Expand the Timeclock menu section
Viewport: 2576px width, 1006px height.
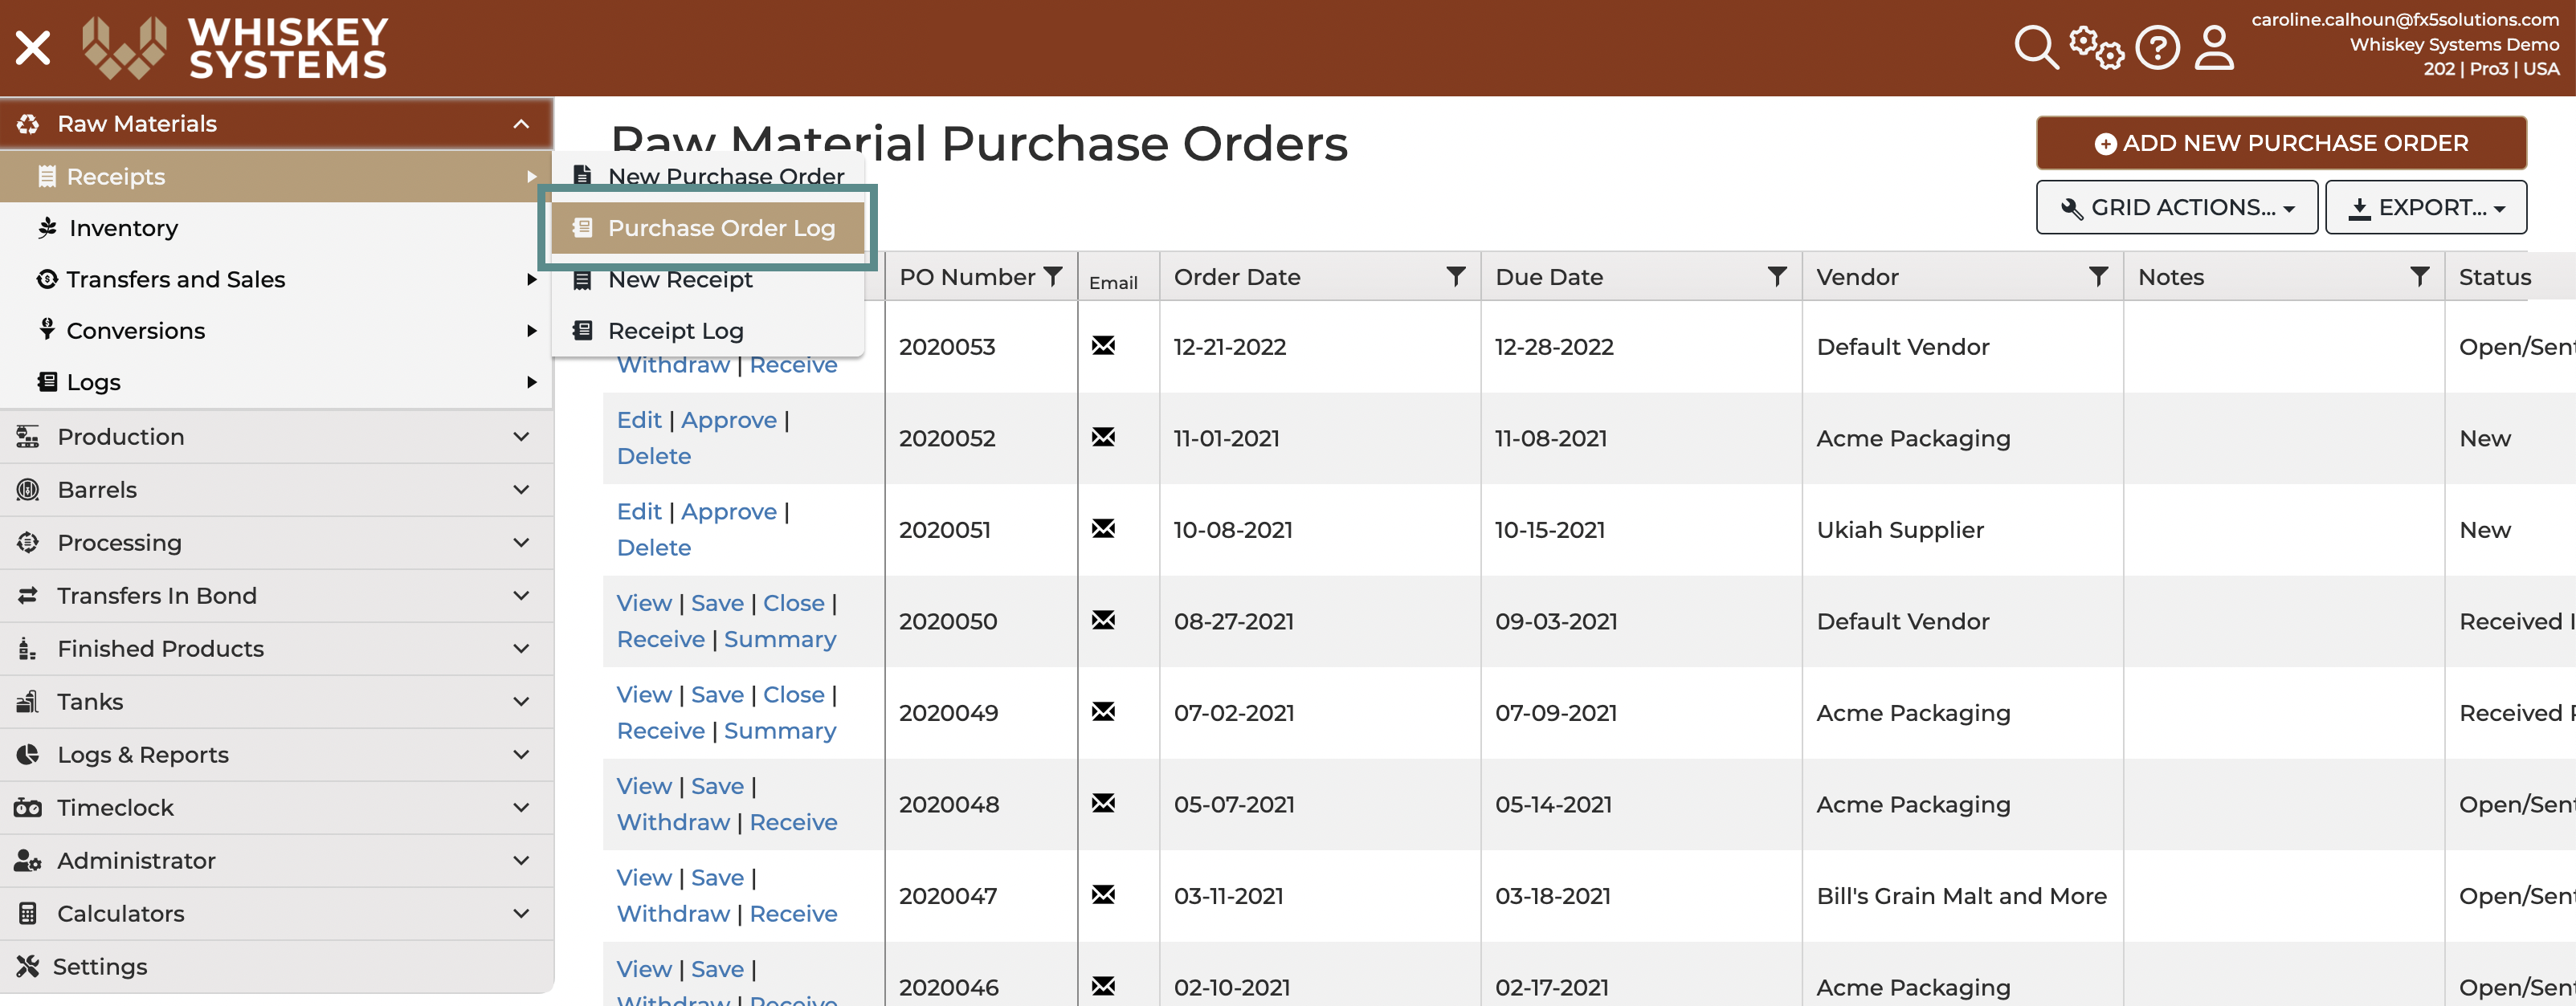click(276, 808)
